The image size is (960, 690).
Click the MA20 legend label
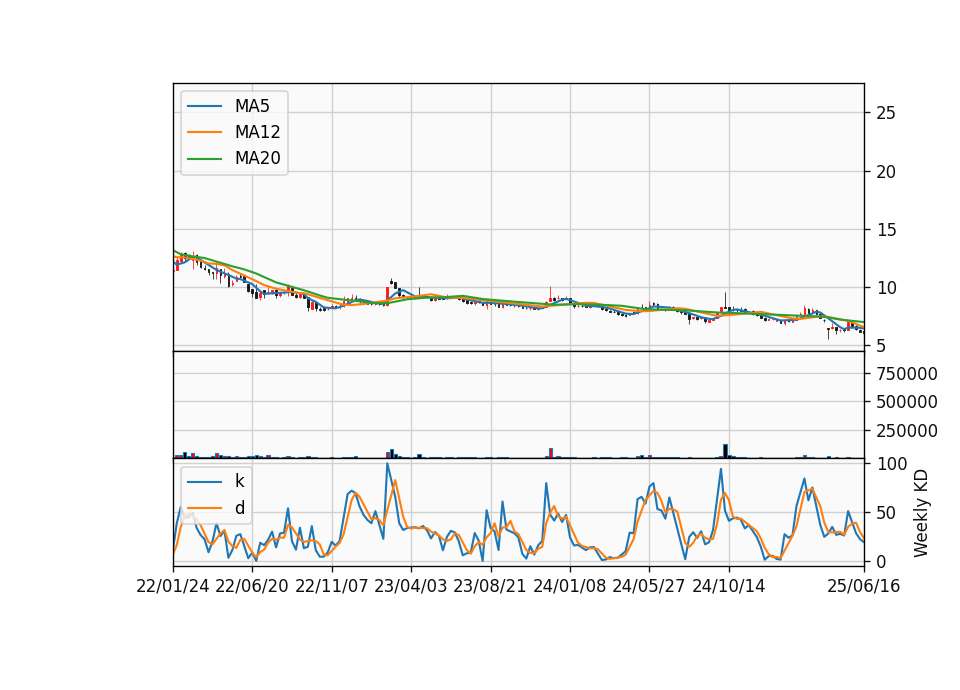[x=257, y=159]
